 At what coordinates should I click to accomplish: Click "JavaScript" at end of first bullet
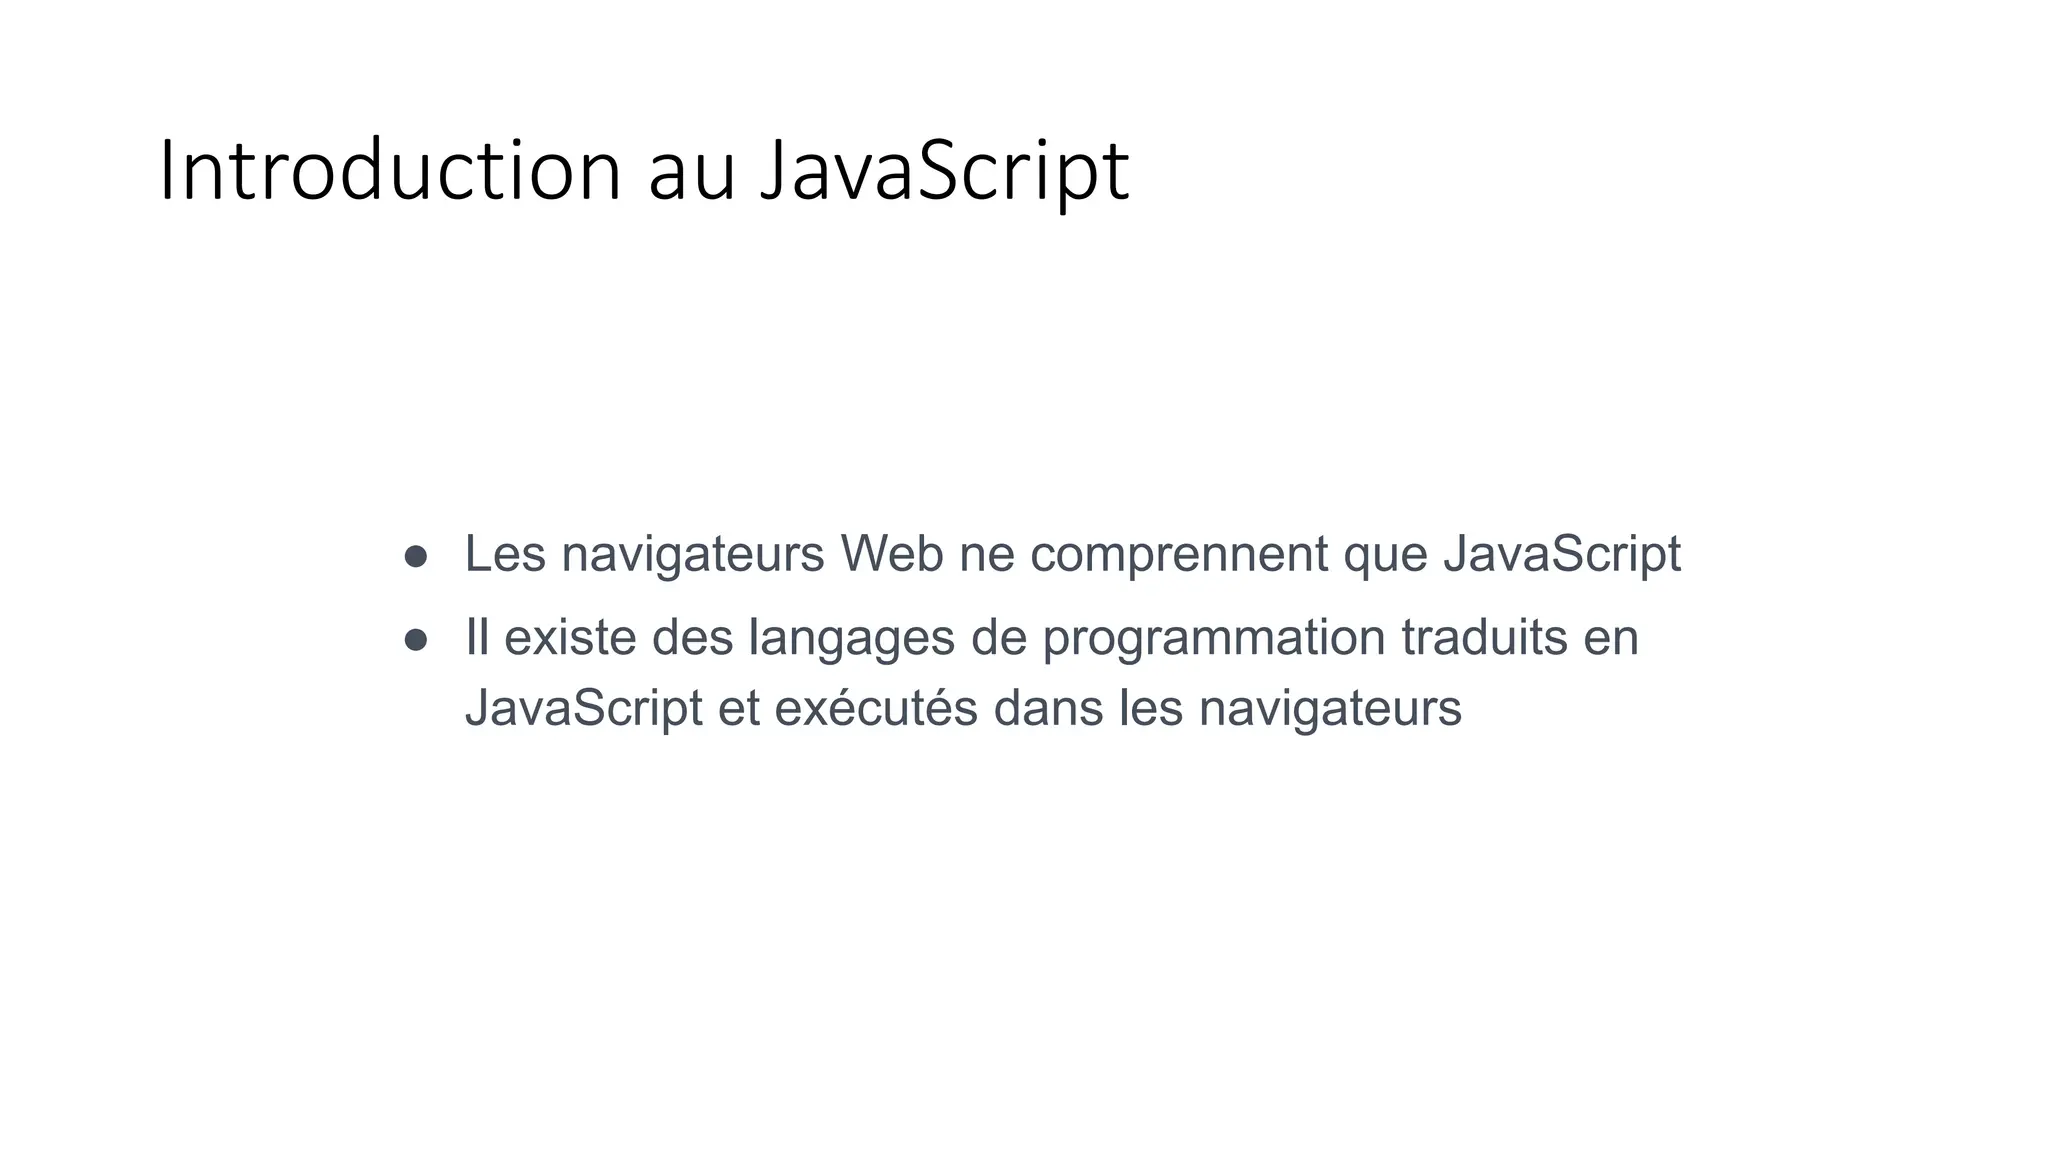click(1561, 554)
